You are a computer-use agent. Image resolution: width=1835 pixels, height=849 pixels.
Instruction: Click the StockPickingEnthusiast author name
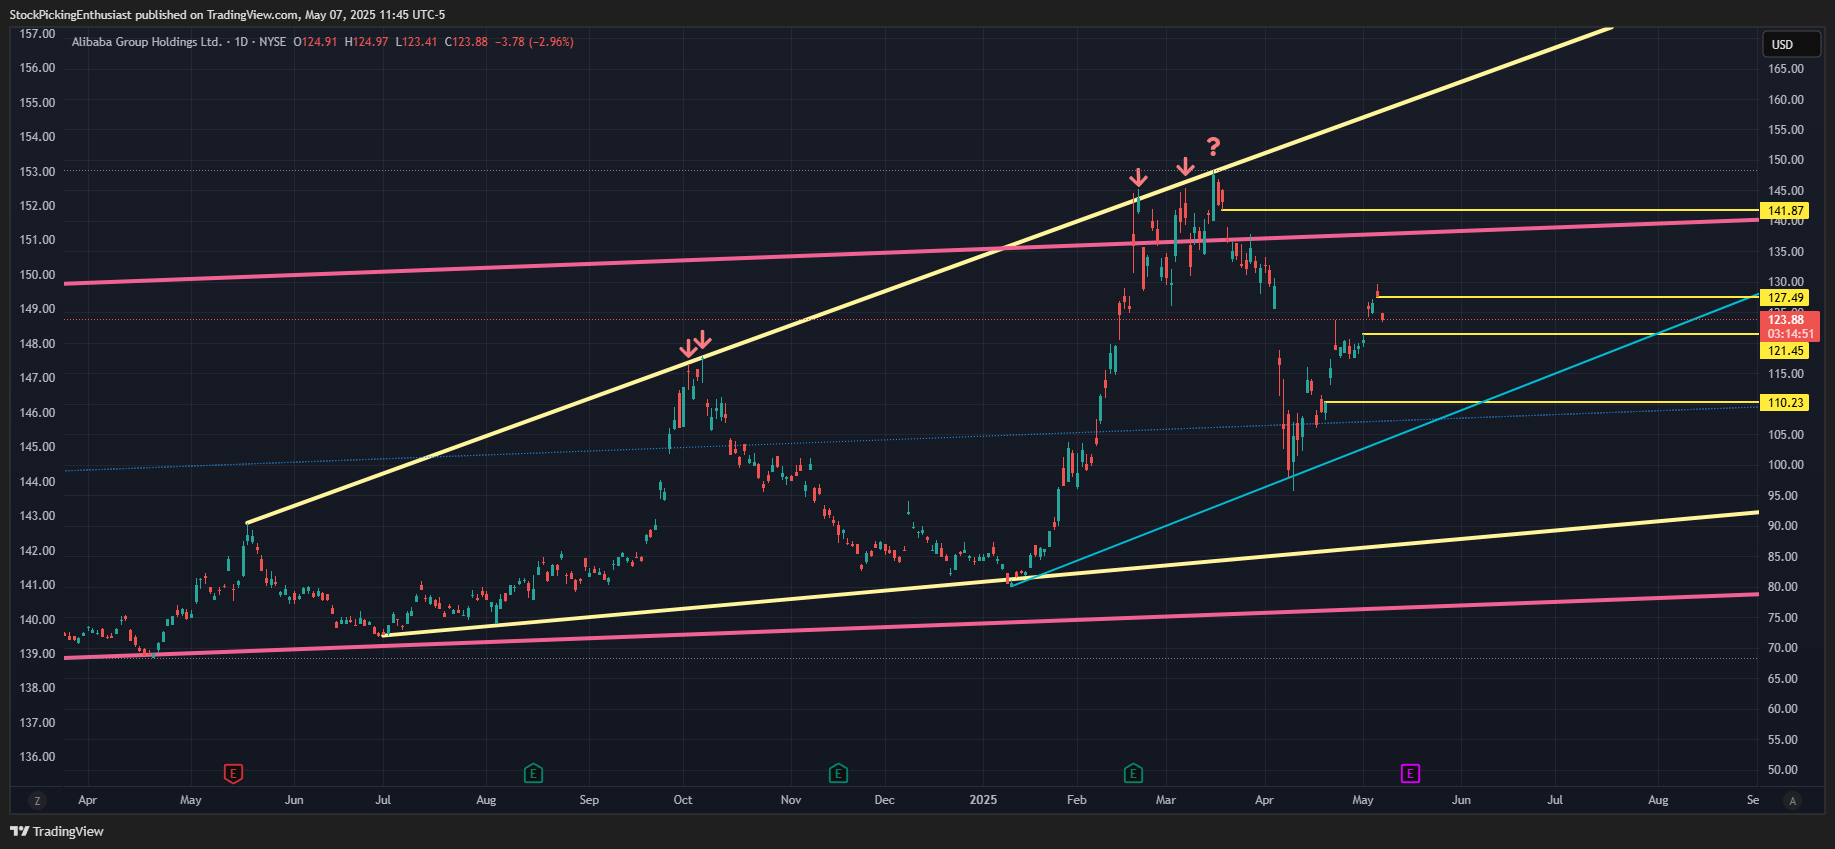coord(70,15)
